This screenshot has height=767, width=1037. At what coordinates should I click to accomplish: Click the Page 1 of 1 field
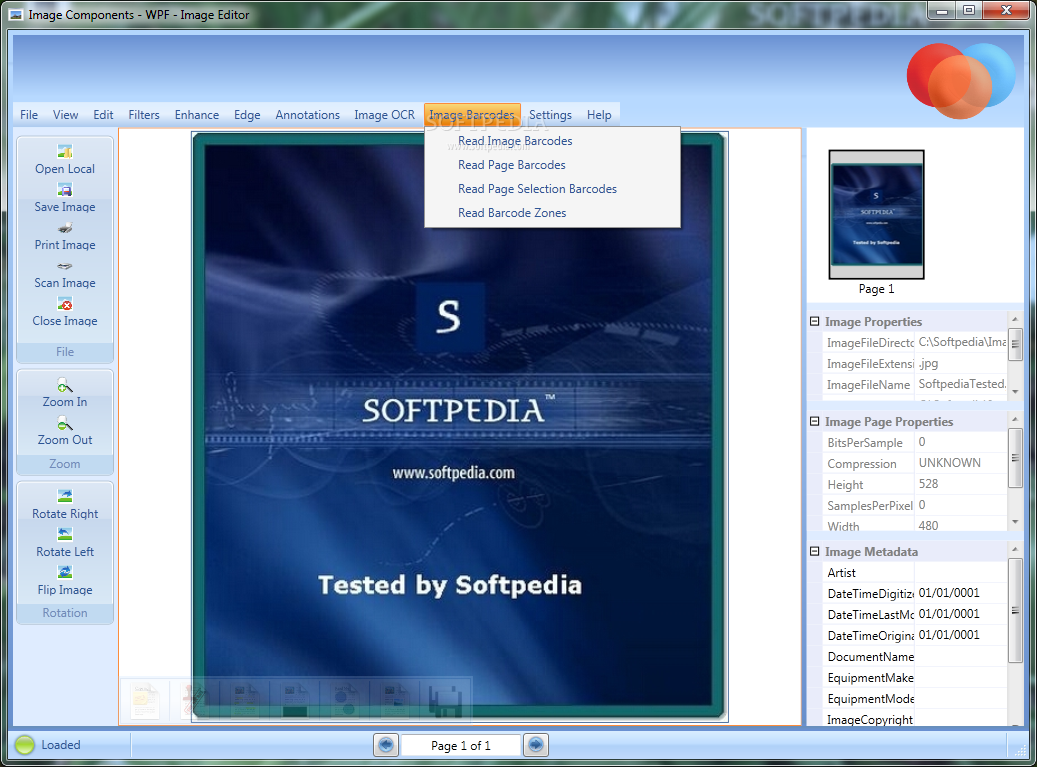pyautogui.click(x=461, y=745)
